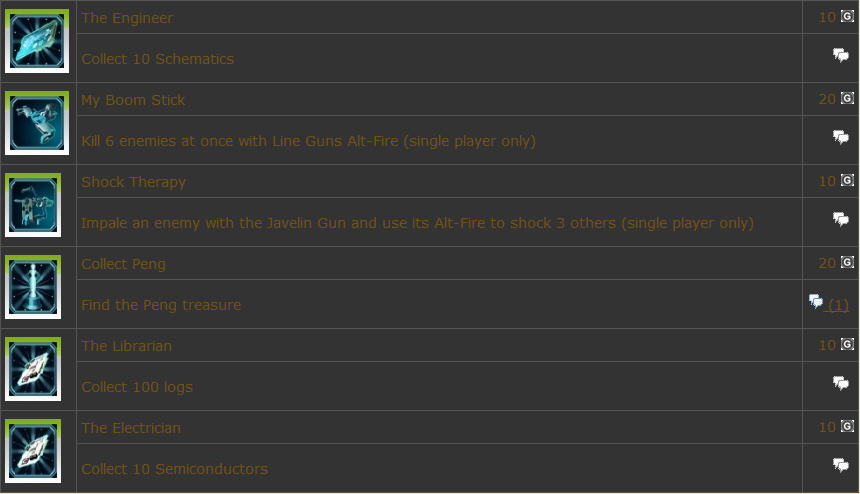Click the Collect Peng title

123,264
